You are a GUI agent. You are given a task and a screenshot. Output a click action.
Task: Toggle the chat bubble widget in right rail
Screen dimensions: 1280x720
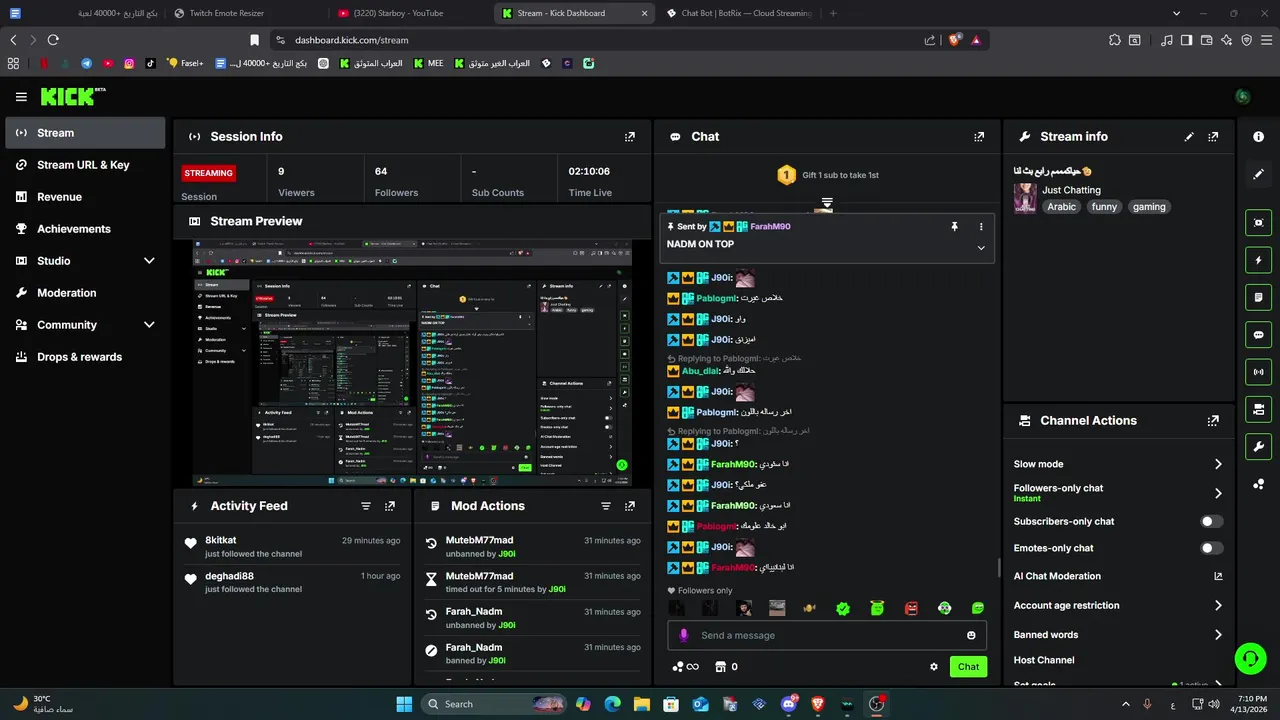coord(1258,335)
